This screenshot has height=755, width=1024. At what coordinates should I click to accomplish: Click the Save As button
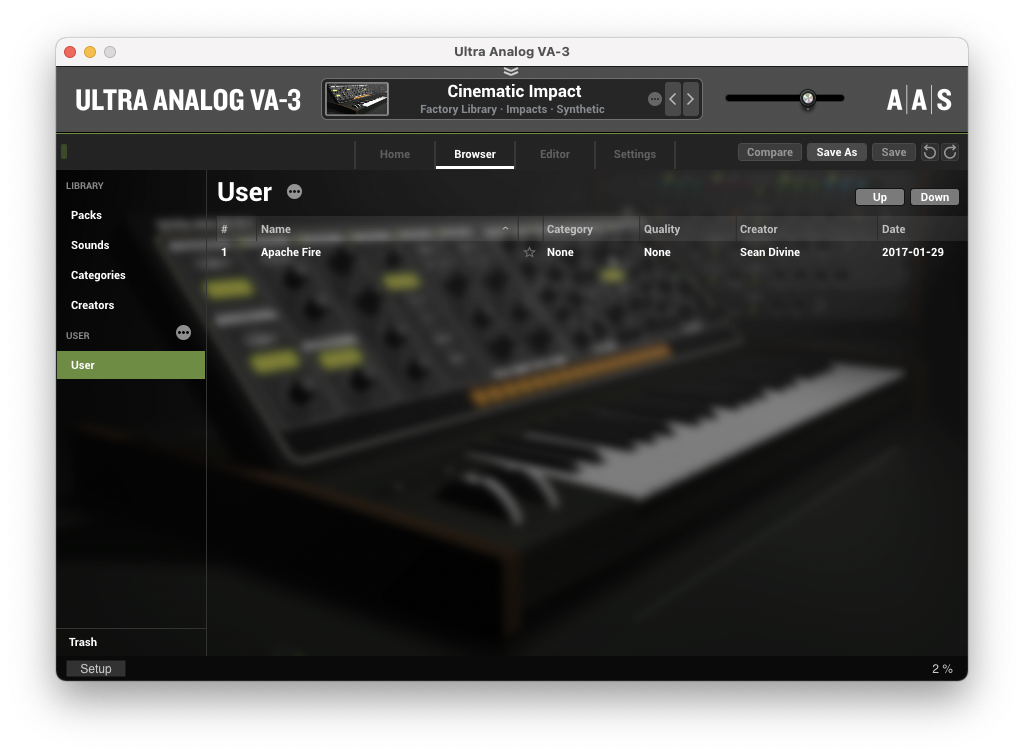[836, 152]
